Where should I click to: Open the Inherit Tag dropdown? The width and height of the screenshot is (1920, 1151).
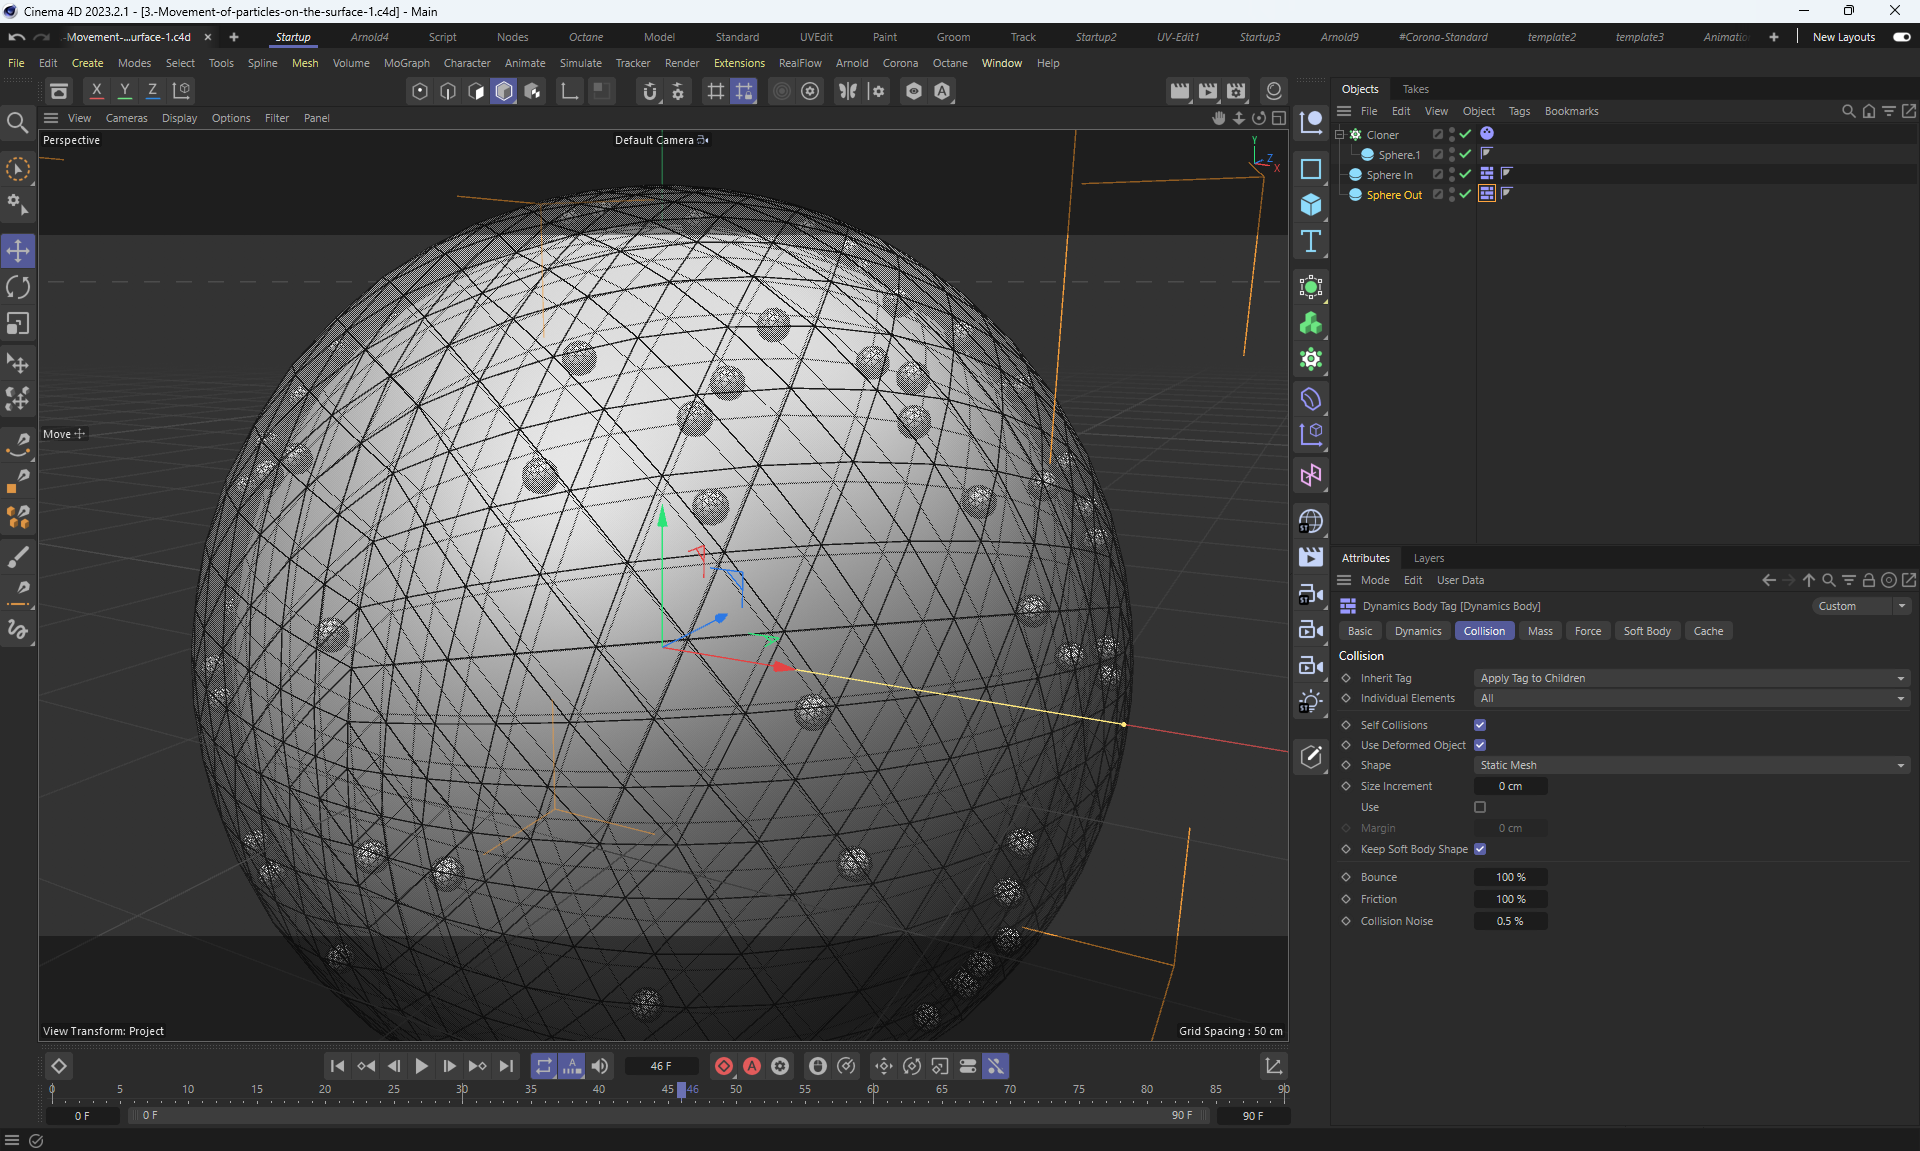(x=1691, y=678)
